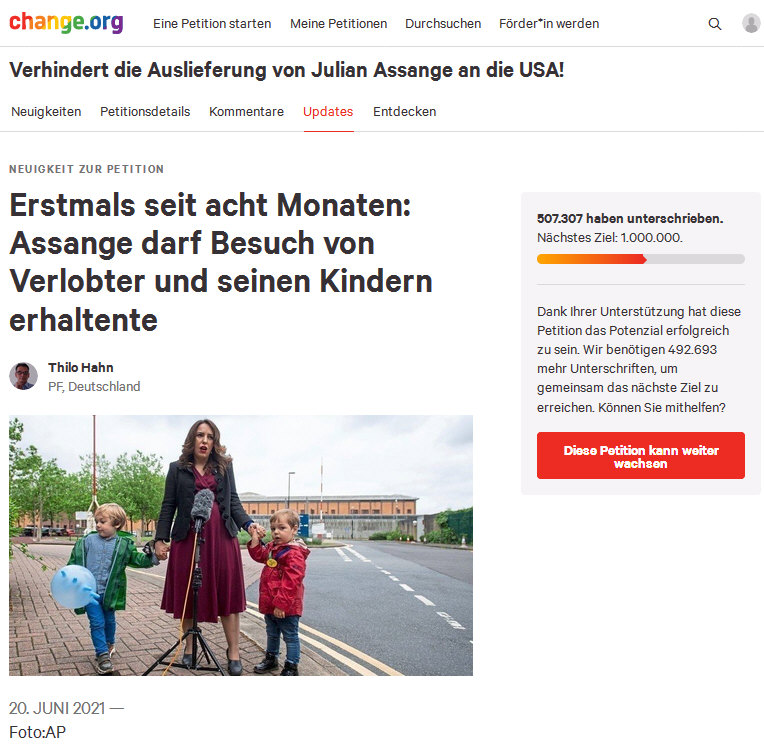Click 'Diese Petition kann weiter wachsen' button
Viewport: 764px width, 744px height.
click(641, 456)
